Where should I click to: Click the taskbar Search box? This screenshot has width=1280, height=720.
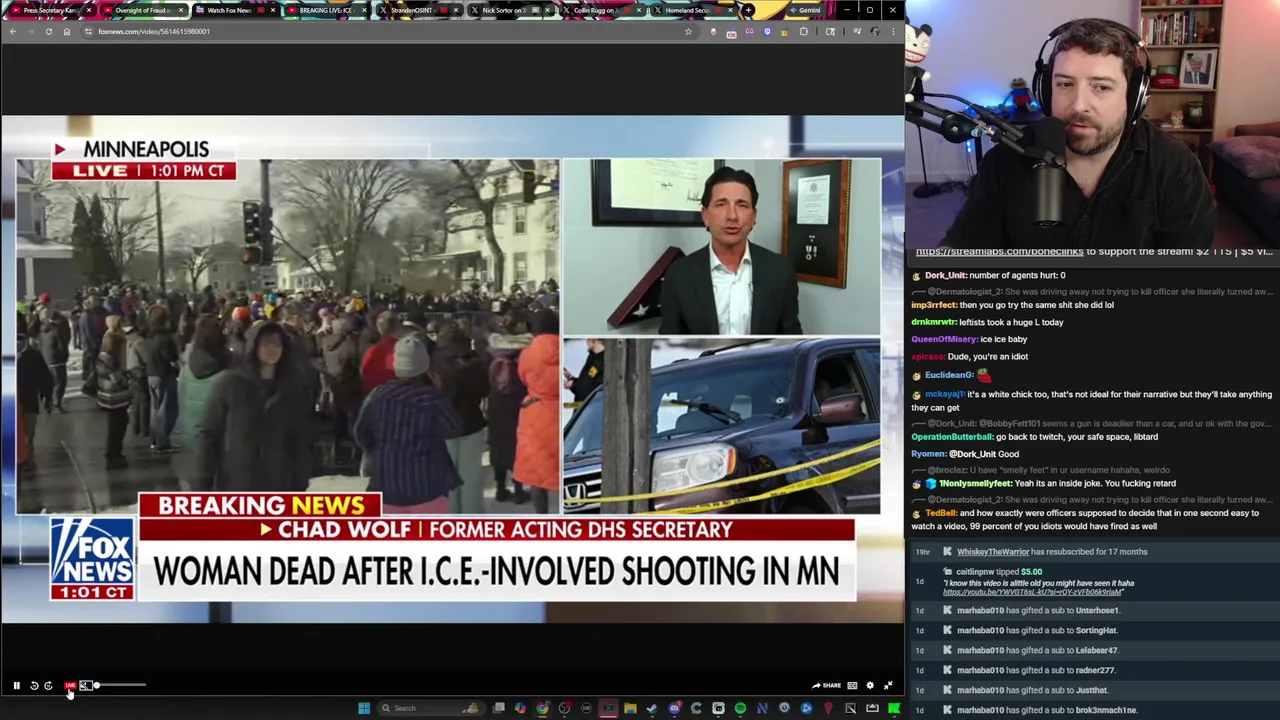tap(430, 708)
